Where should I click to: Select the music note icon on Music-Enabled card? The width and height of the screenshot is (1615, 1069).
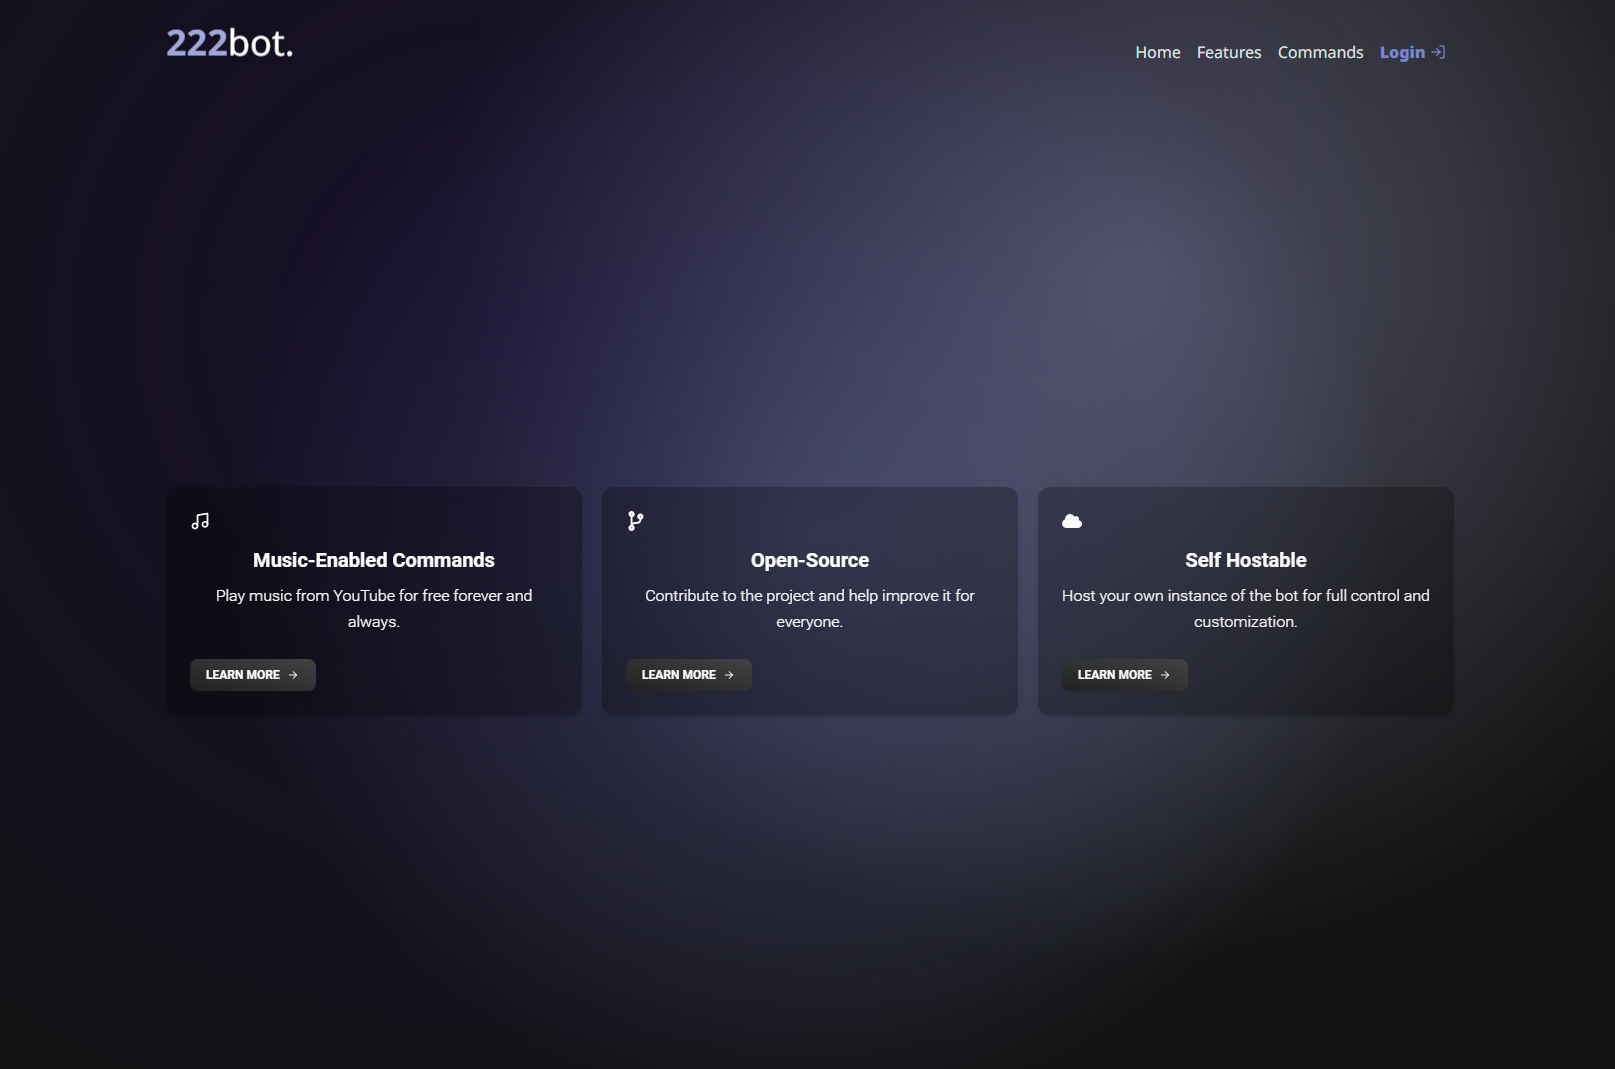[x=200, y=521]
